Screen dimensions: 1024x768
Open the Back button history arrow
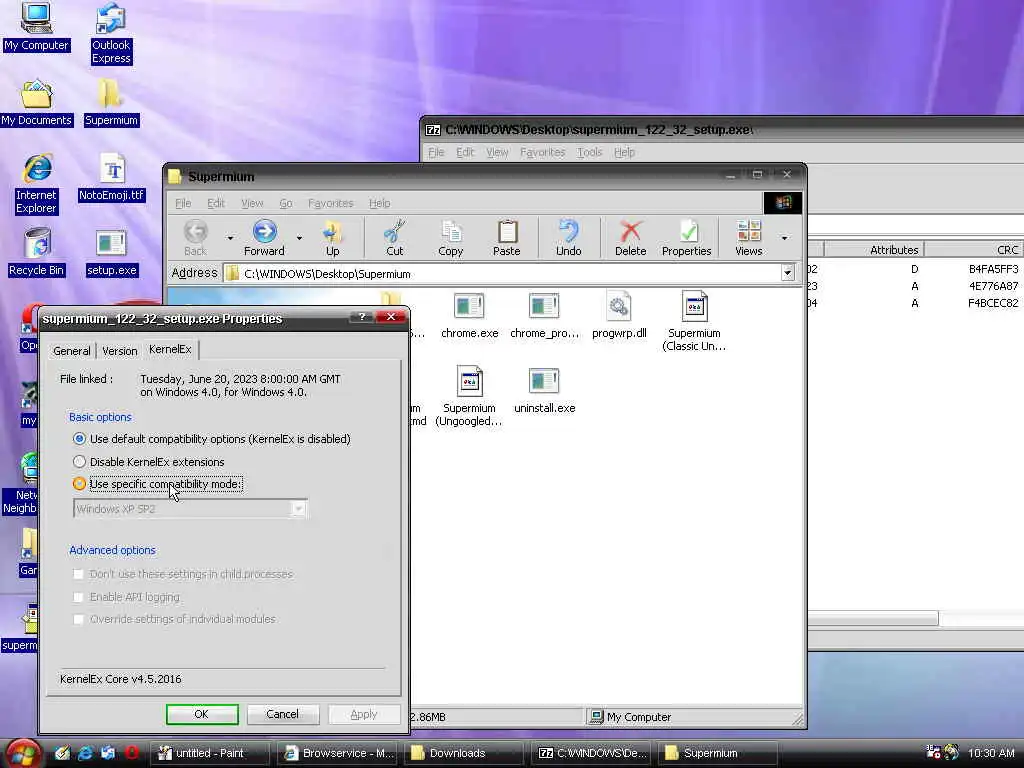pyautogui.click(x=230, y=238)
